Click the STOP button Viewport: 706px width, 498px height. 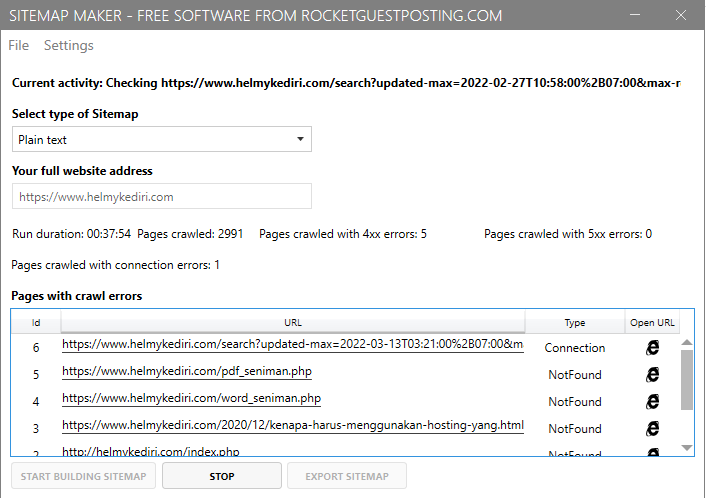pyautogui.click(x=222, y=476)
